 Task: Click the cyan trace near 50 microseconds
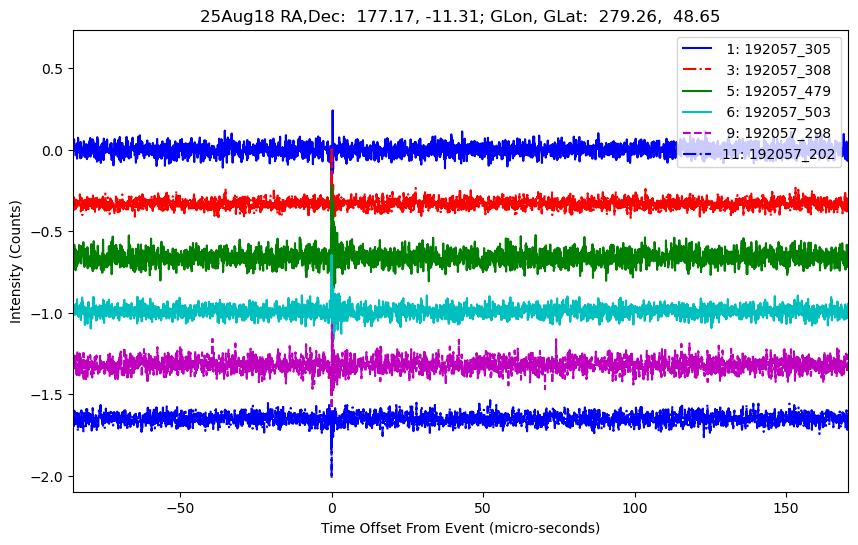(x=484, y=311)
